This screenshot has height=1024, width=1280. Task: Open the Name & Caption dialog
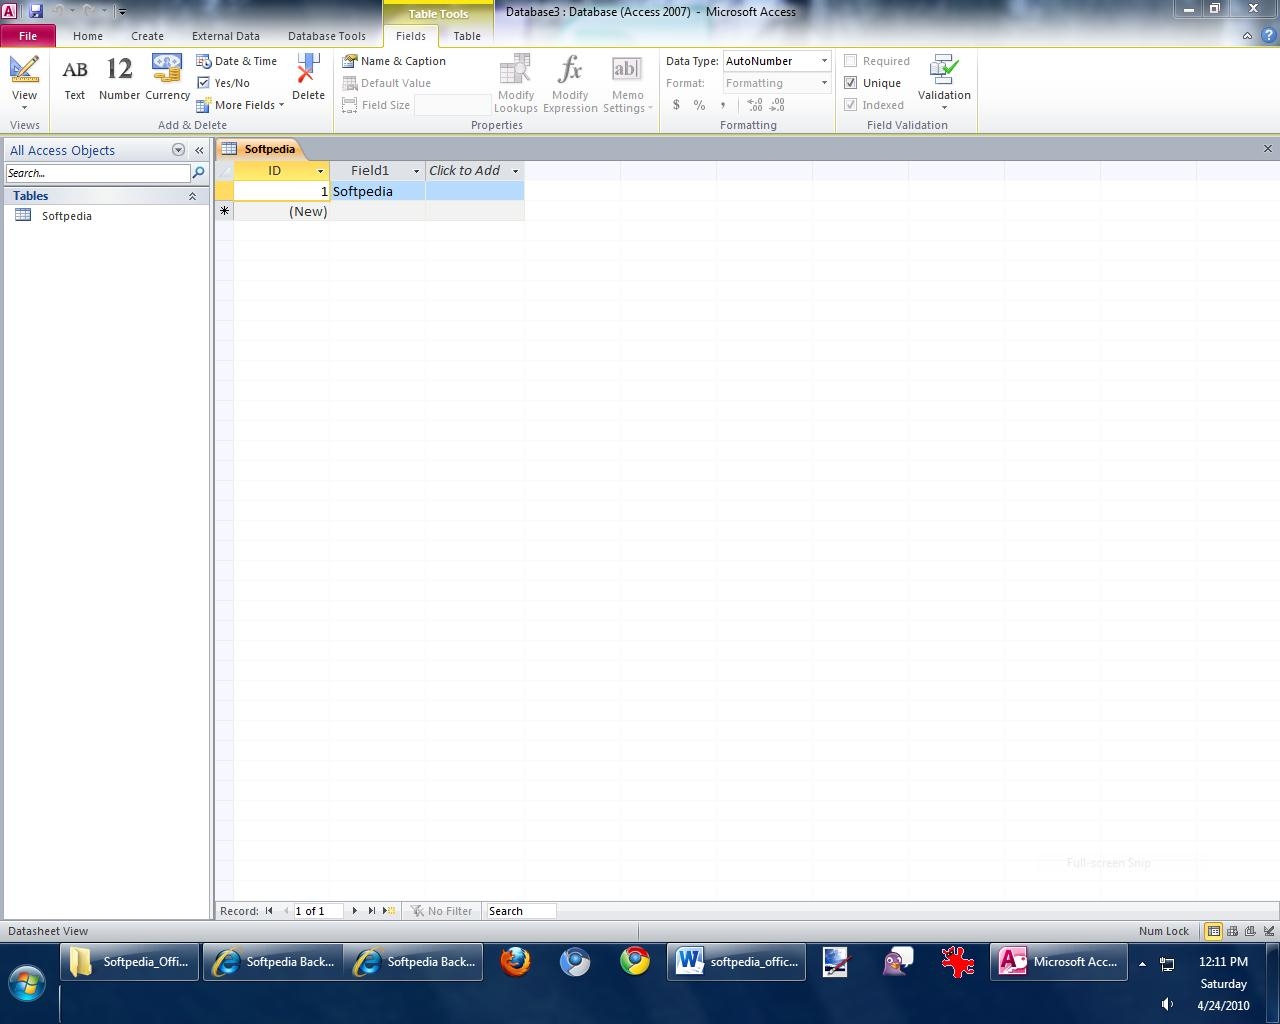point(395,61)
